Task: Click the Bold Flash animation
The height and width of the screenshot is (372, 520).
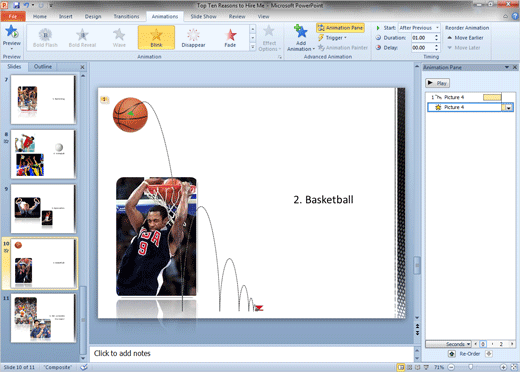Action: click(x=45, y=37)
